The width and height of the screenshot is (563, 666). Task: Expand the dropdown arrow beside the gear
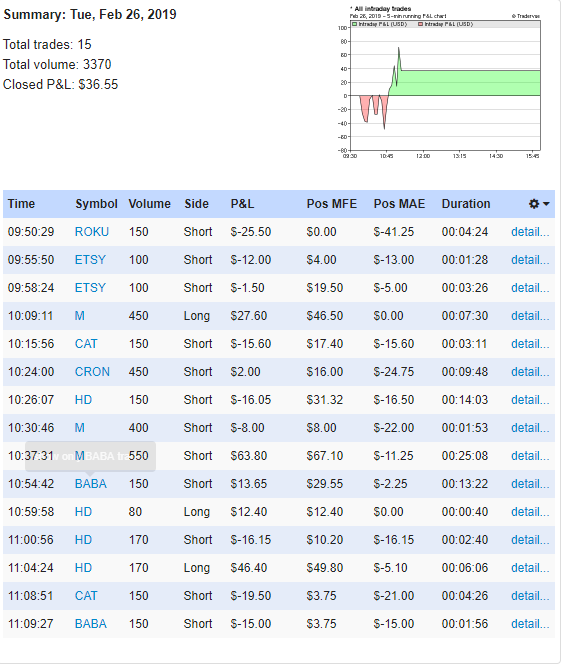click(x=546, y=204)
